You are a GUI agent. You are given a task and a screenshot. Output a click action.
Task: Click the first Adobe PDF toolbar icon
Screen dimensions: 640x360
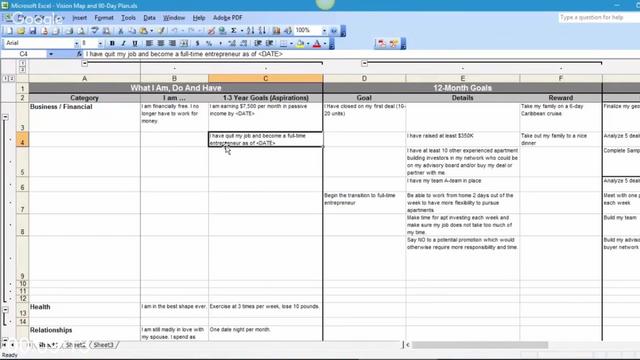tap(381, 43)
